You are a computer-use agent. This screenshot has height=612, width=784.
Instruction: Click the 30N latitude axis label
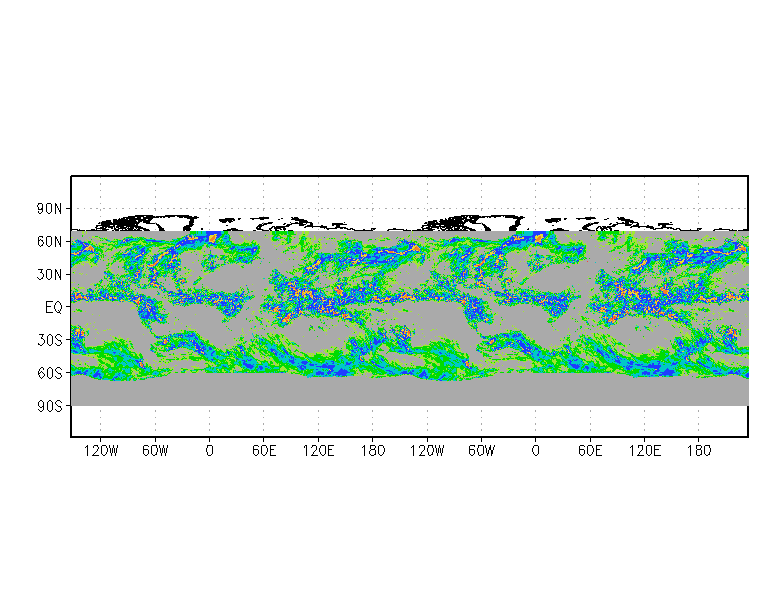click(50, 274)
